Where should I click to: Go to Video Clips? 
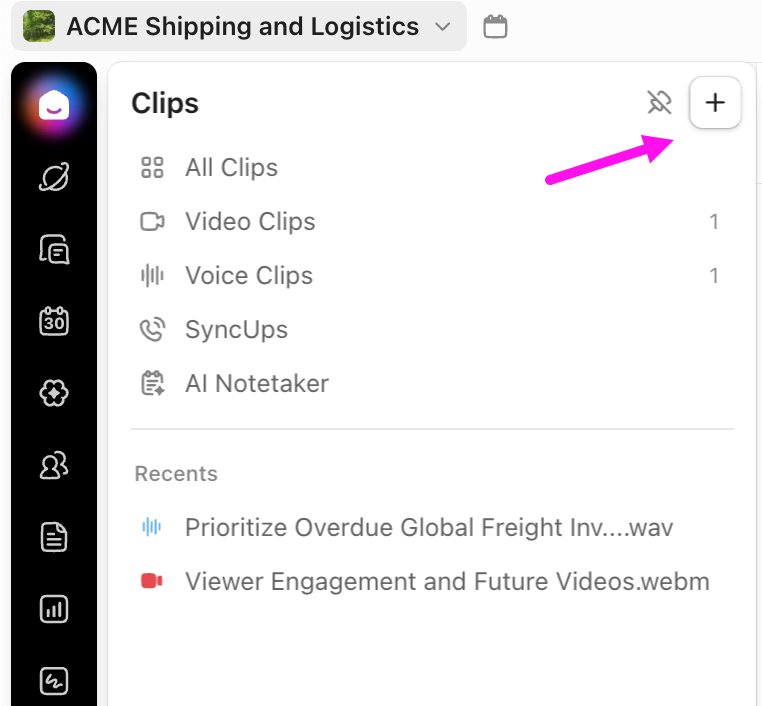250,222
